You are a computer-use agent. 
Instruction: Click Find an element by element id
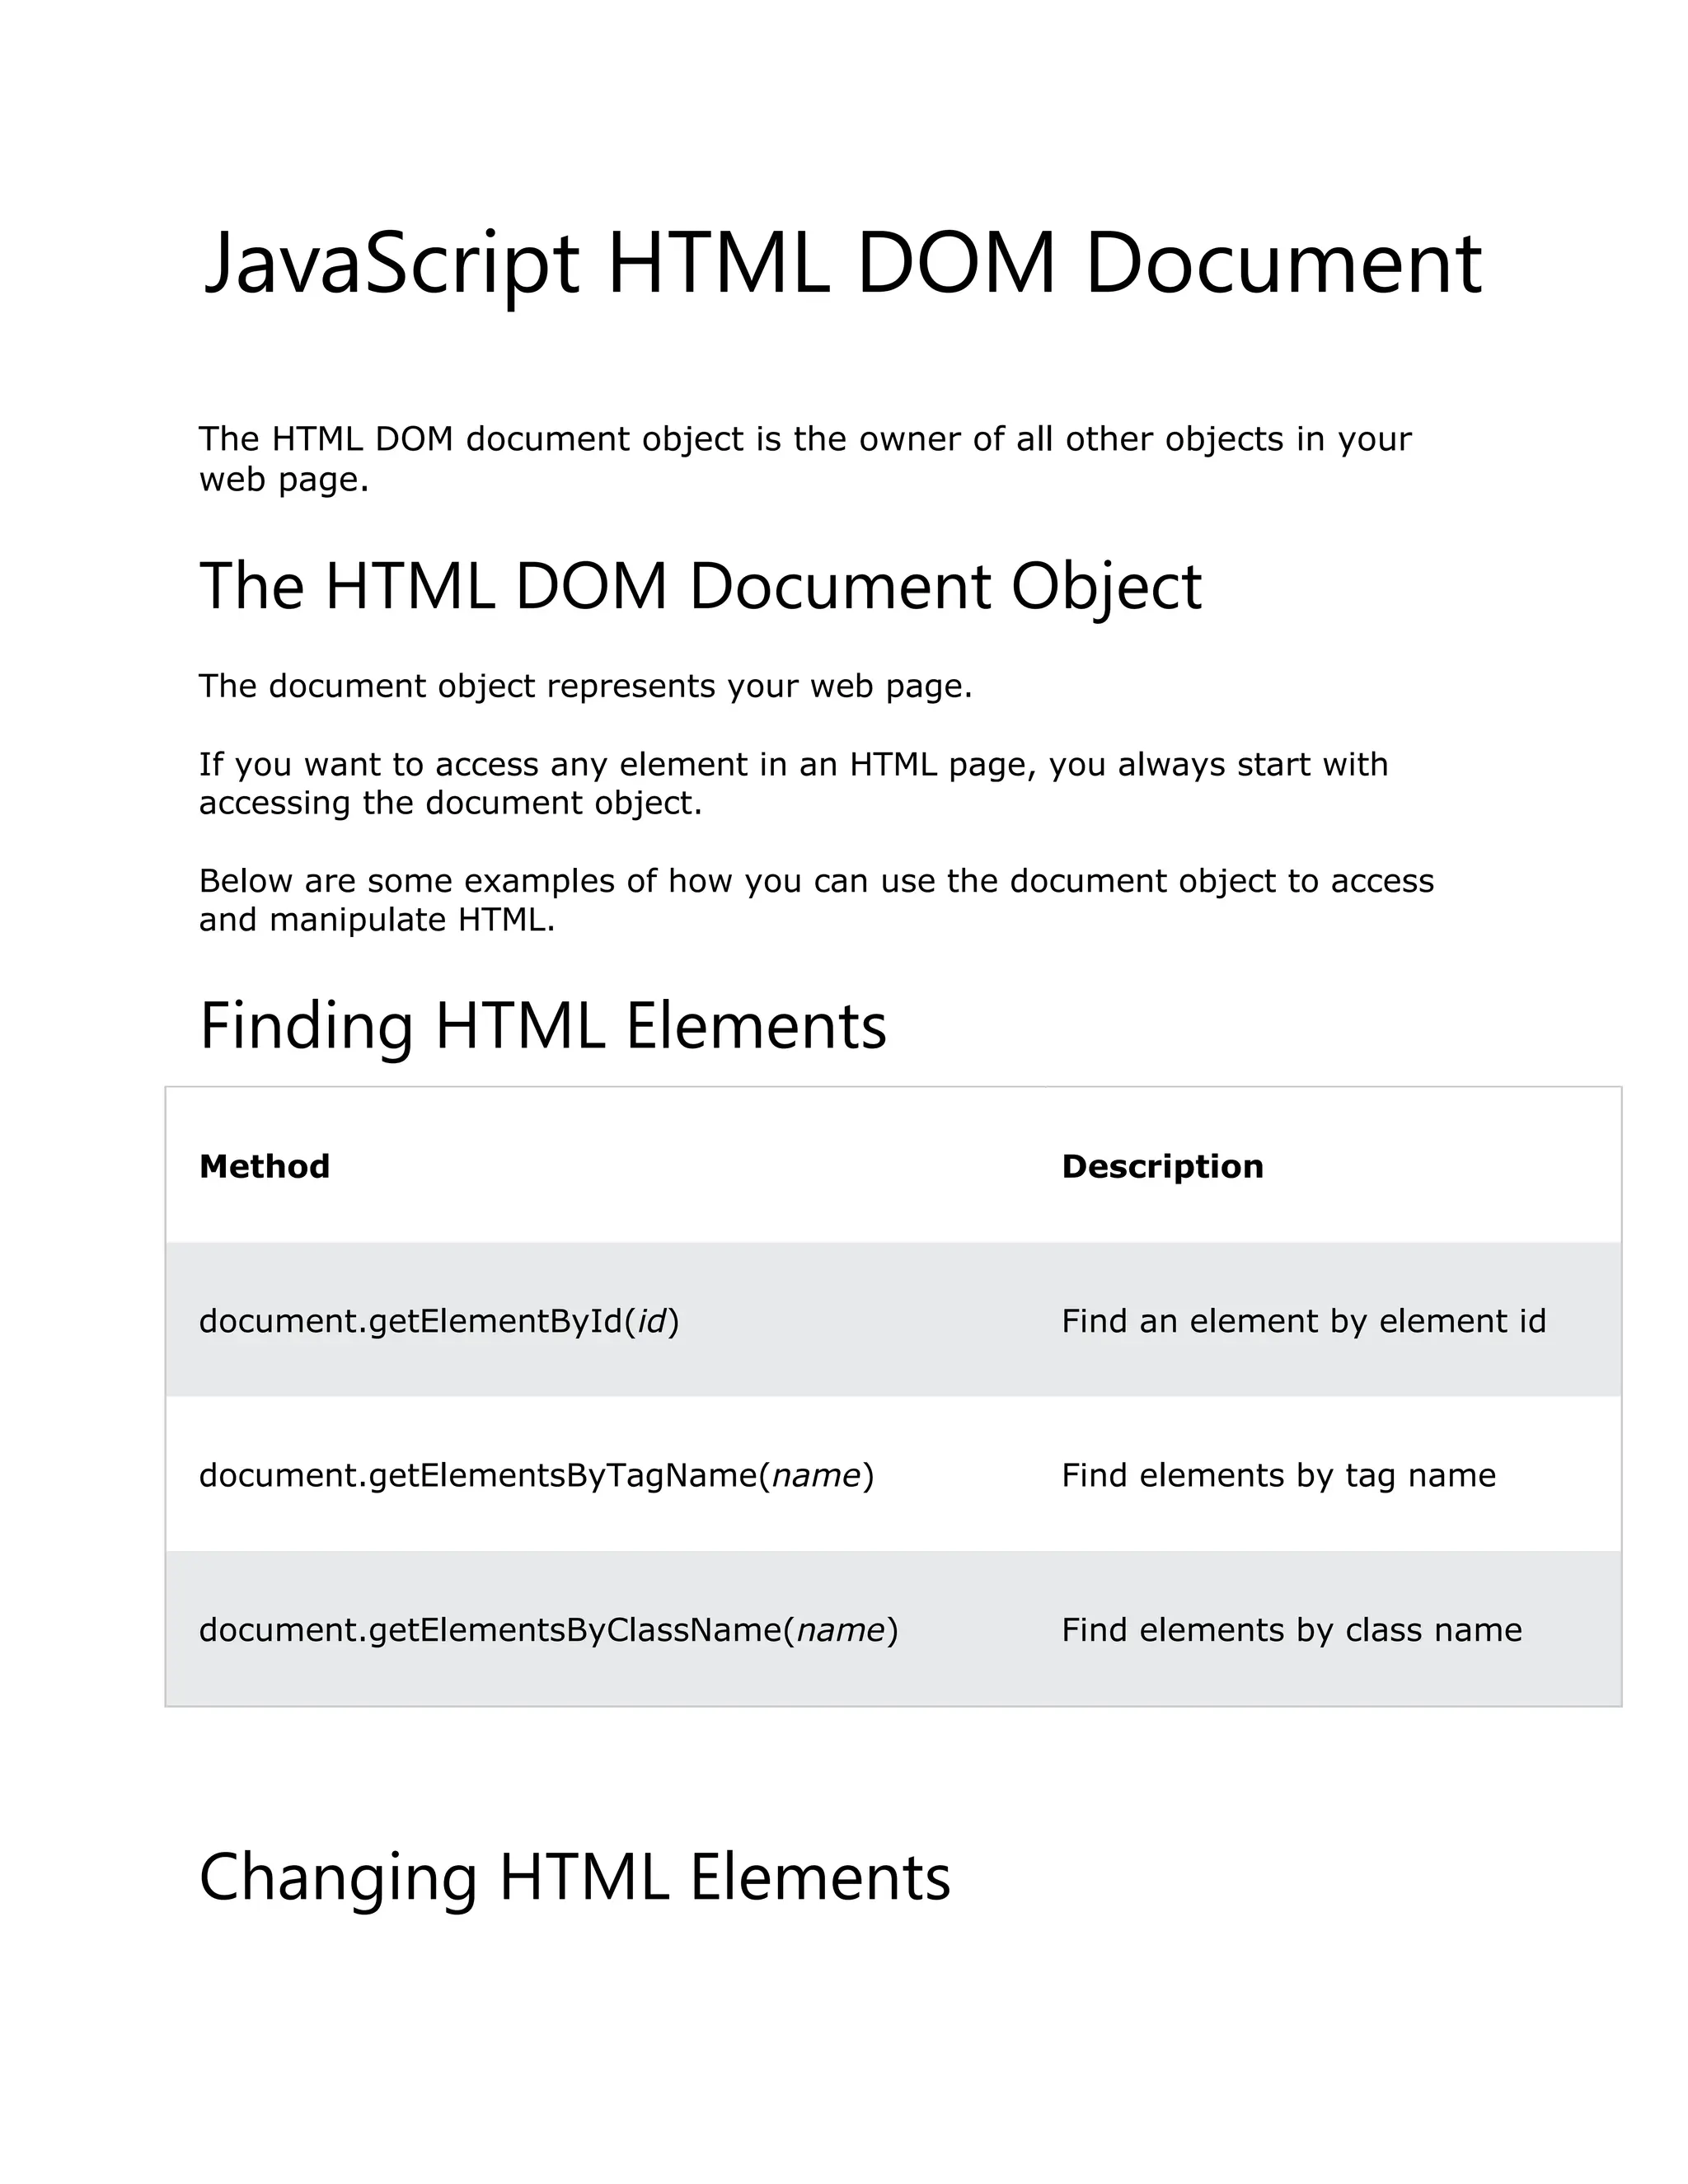click(1303, 1322)
